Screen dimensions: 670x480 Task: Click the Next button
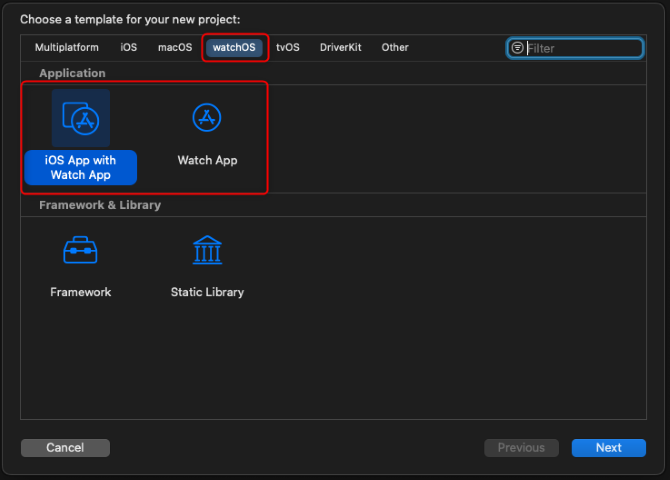(608, 448)
